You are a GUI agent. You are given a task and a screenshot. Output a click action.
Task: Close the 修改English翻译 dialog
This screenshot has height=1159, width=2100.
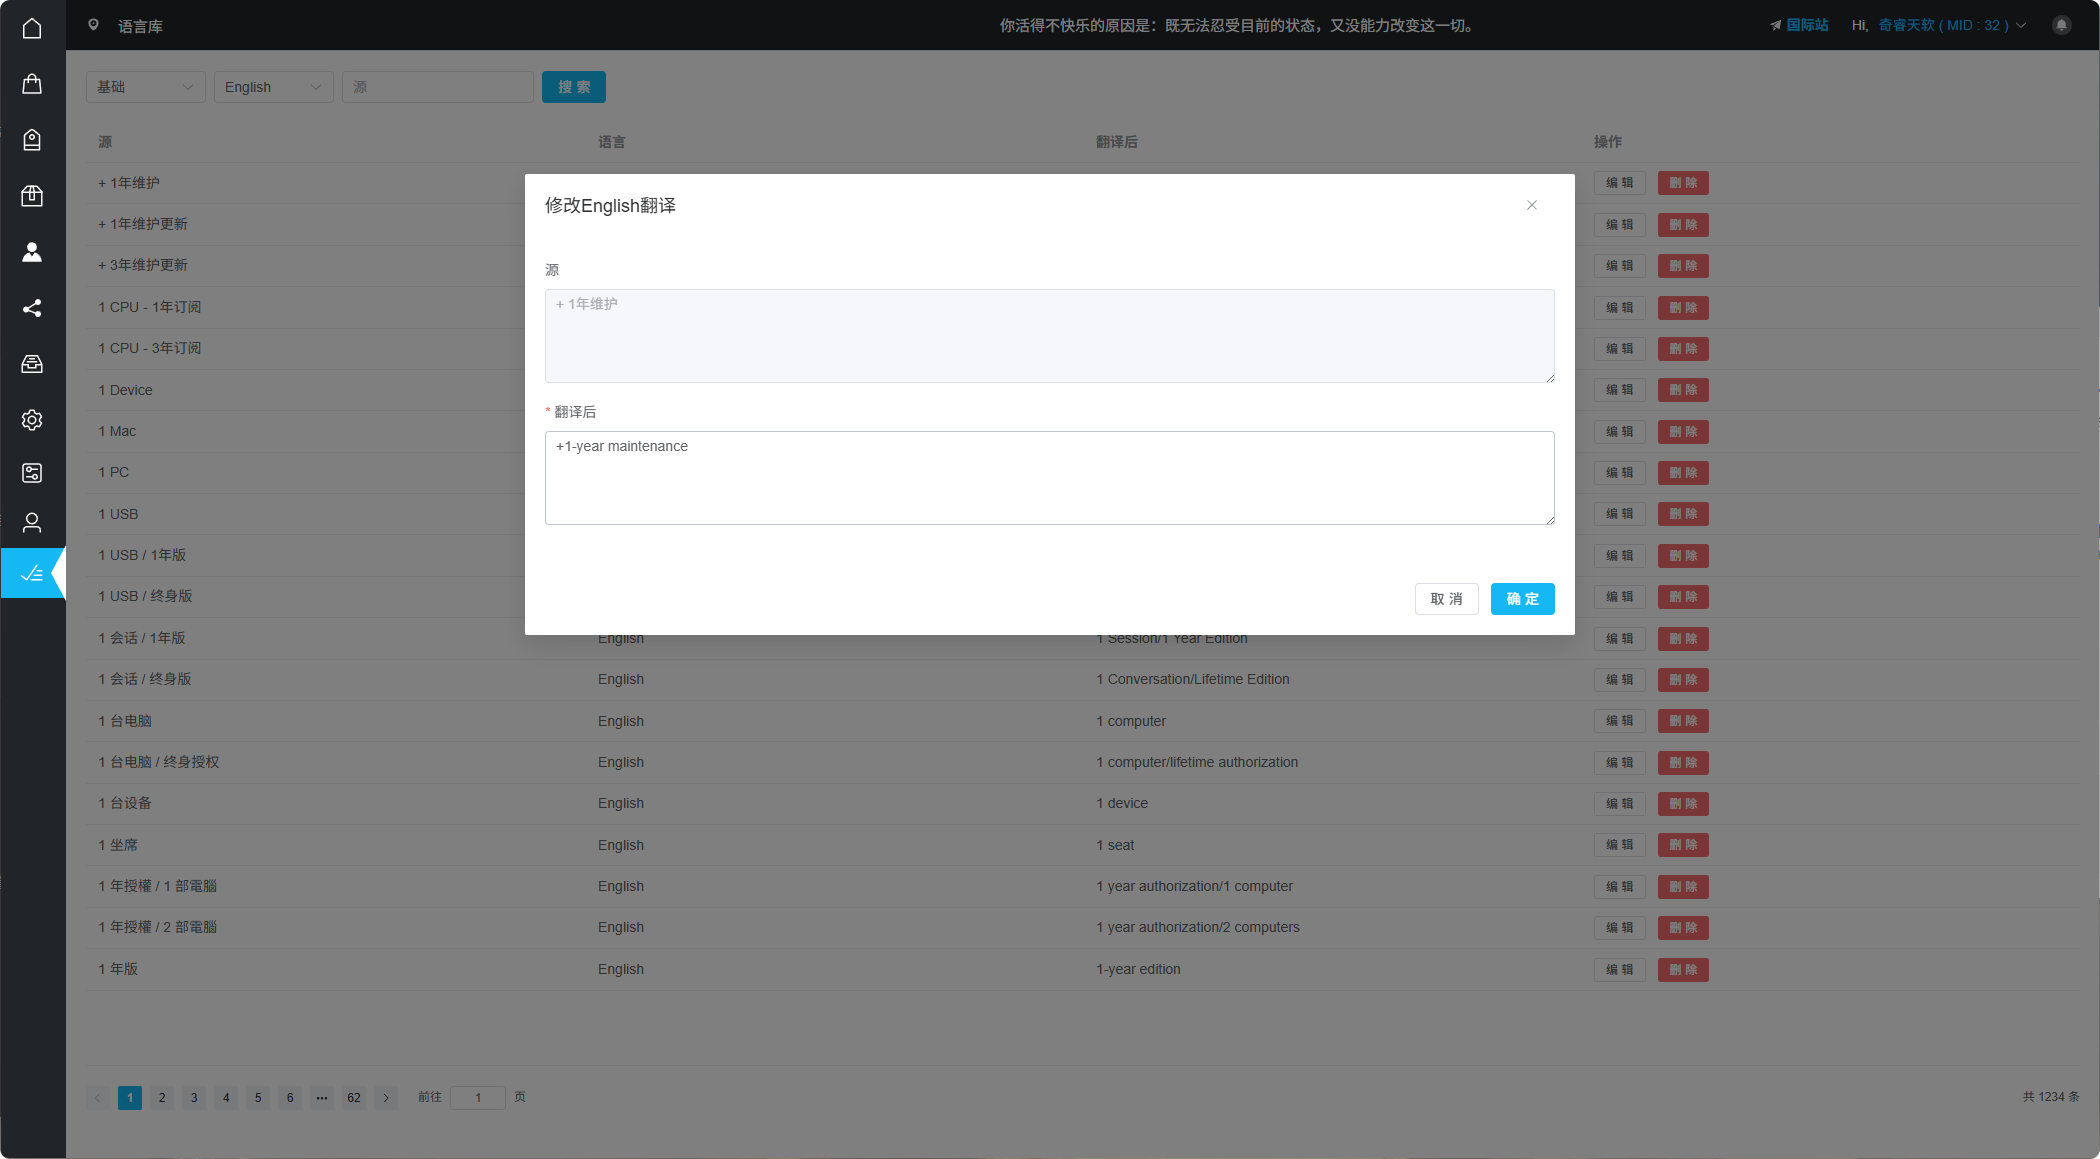pyautogui.click(x=1532, y=205)
